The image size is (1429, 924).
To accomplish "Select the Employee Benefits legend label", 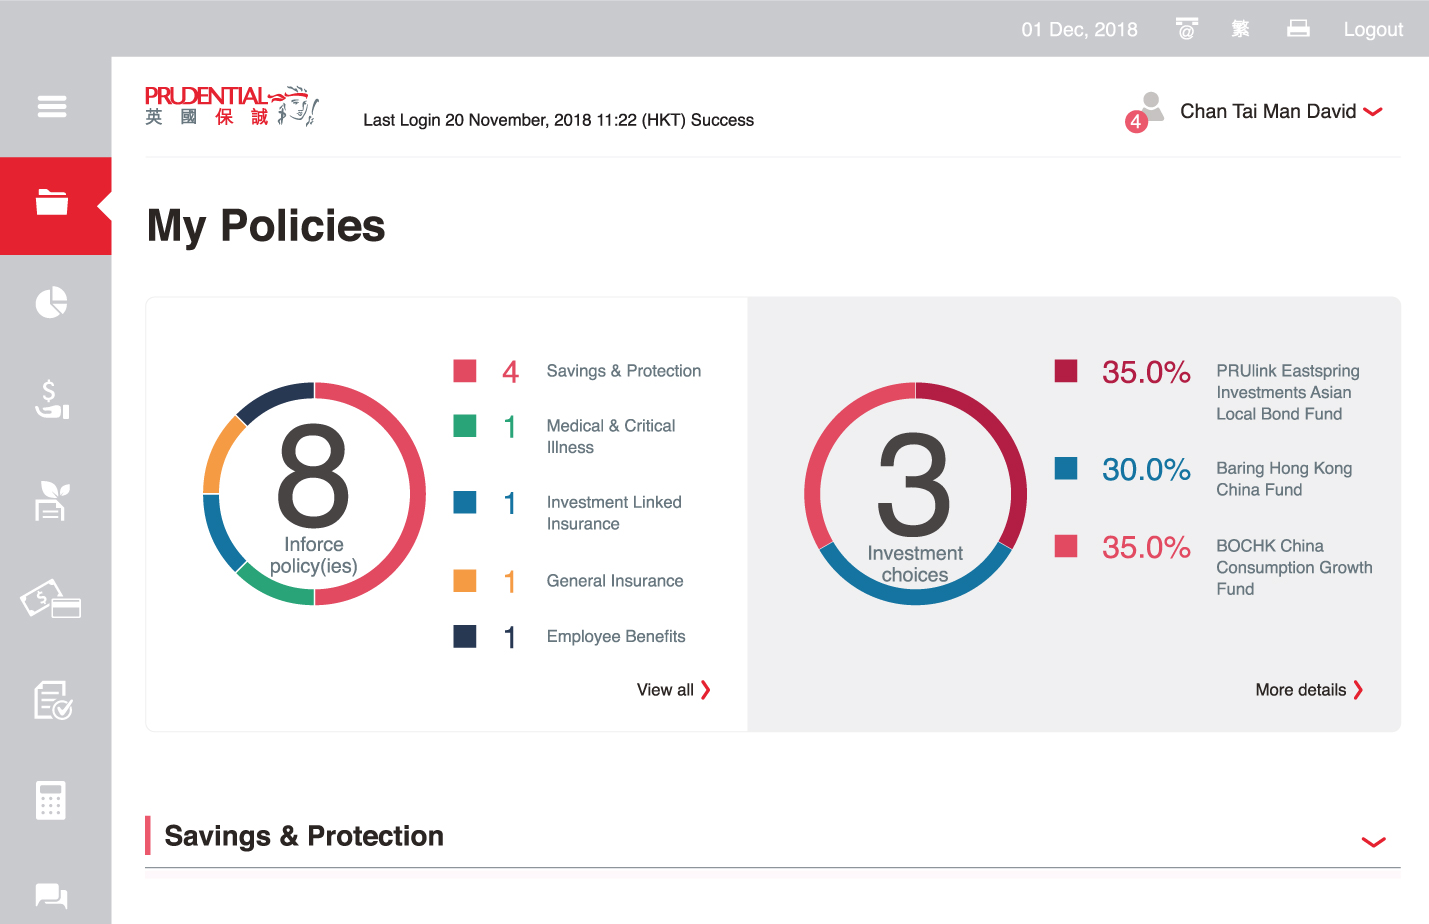I will point(616,637).
